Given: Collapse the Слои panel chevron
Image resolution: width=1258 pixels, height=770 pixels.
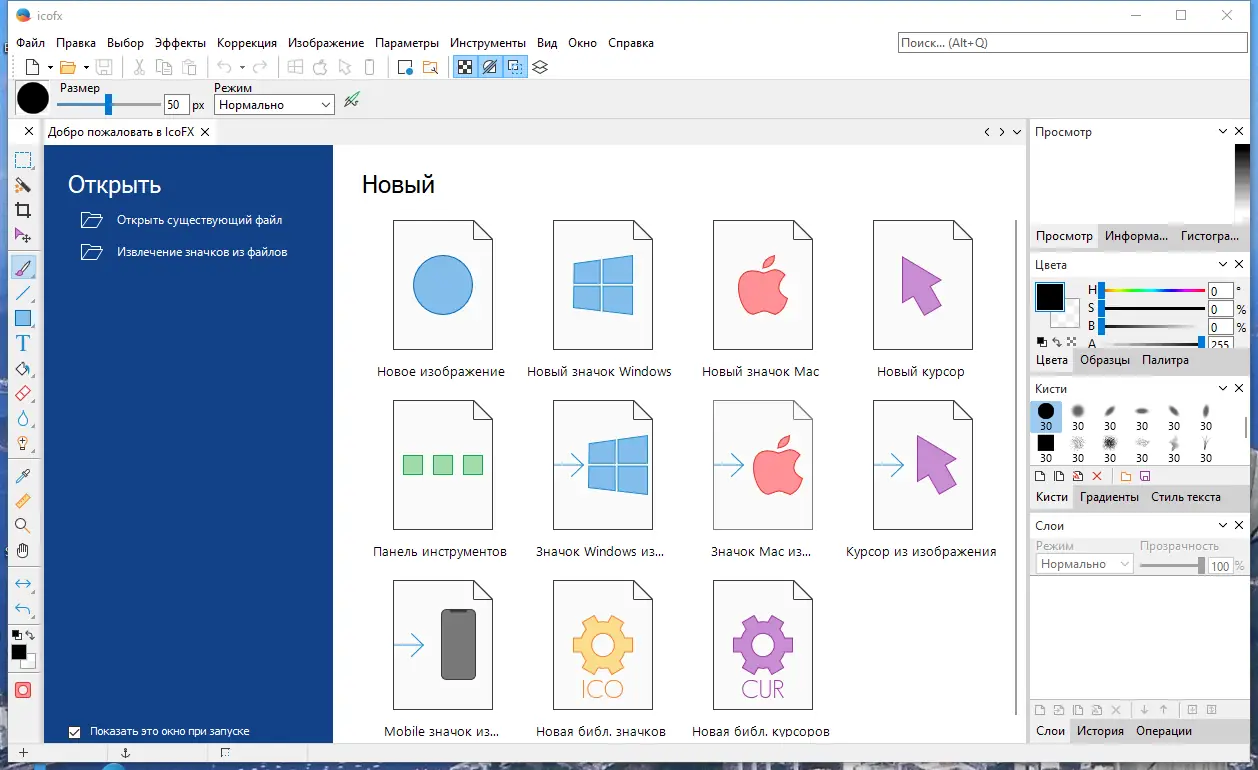Looking at the screenshot, I should [x=1223, y=525].
